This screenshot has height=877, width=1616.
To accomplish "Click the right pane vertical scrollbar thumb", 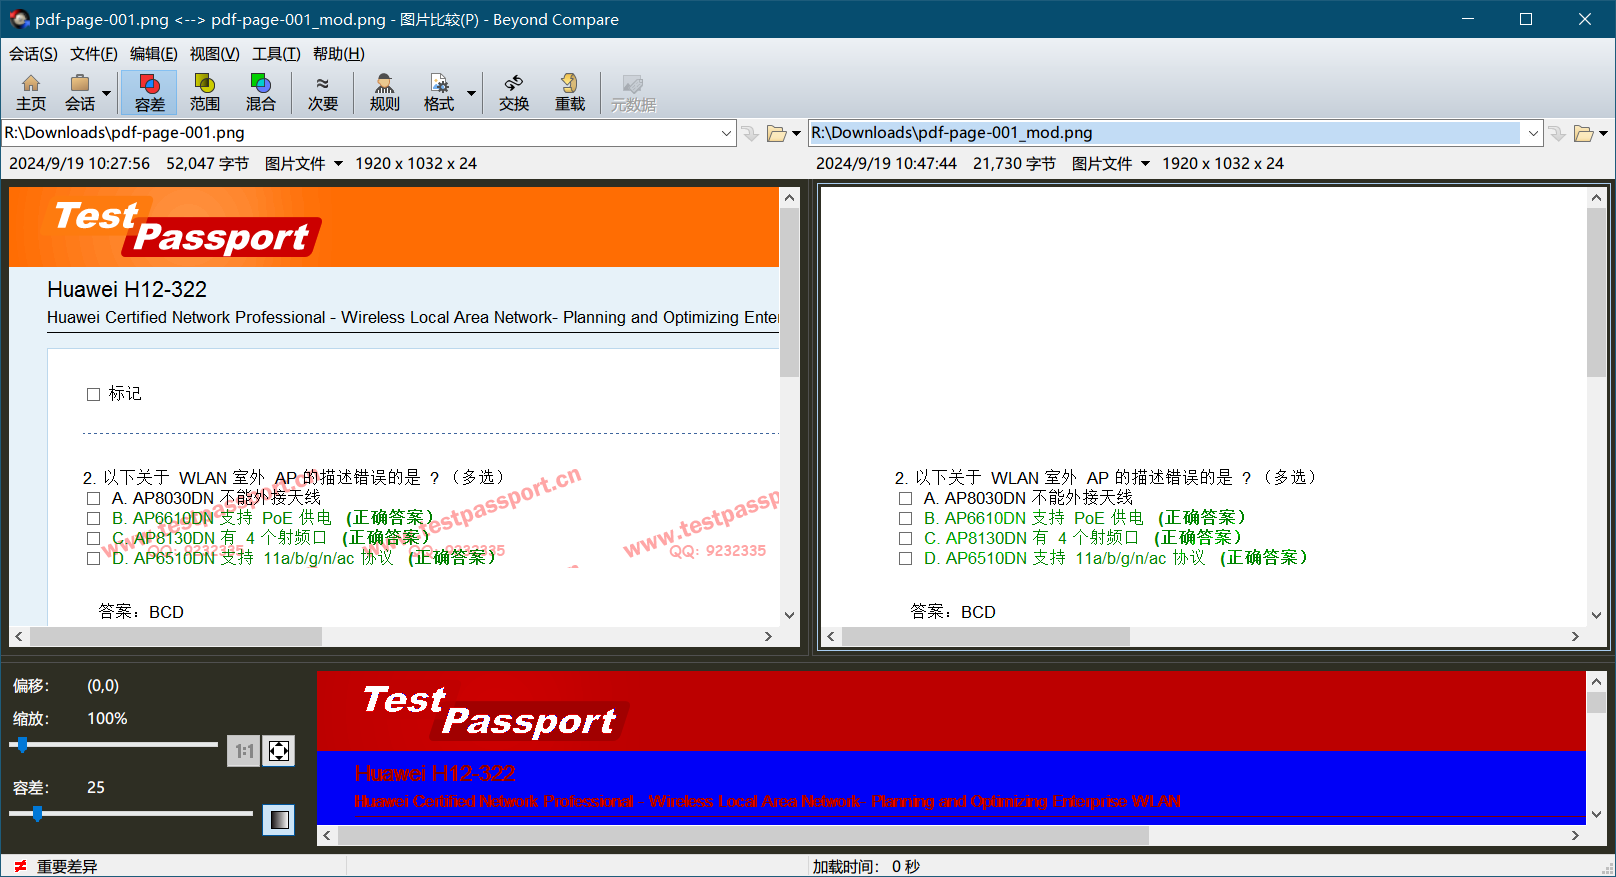I will tap(1596, 292).
